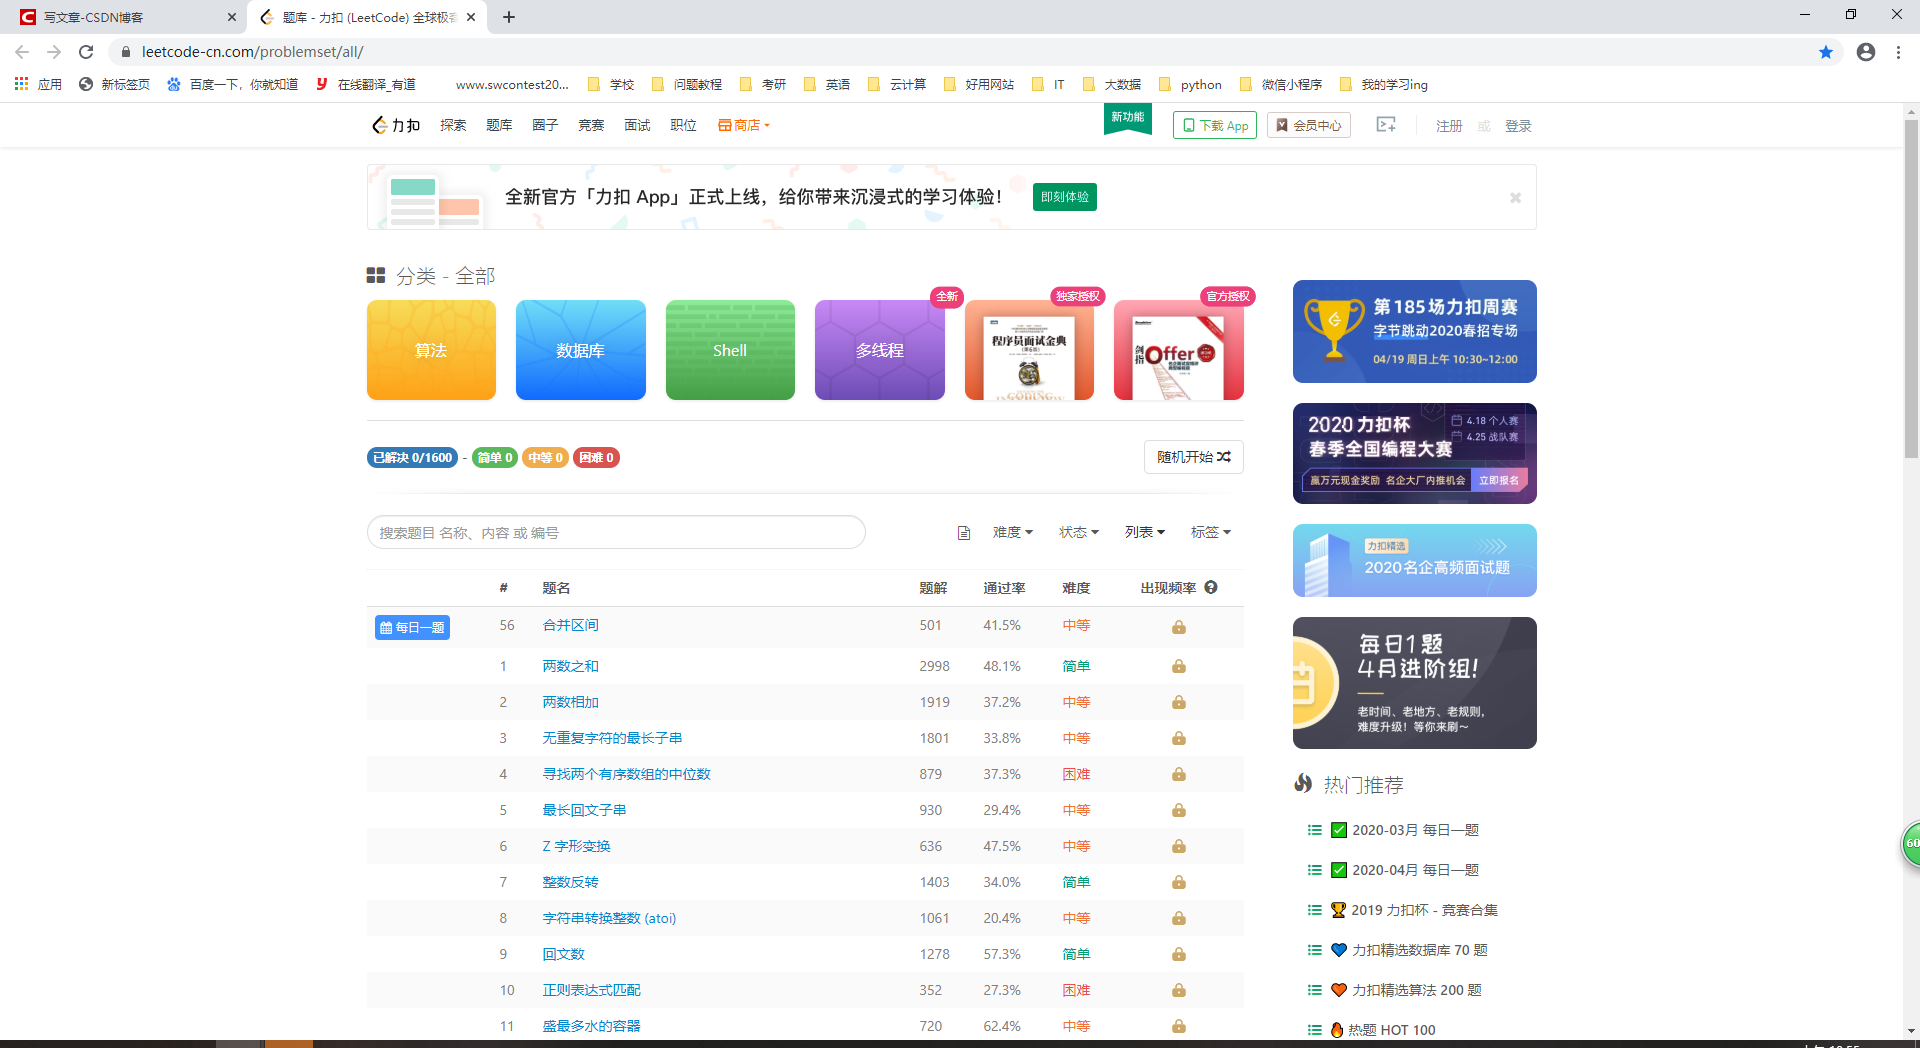This screenshot has height=1048, width=1920.
Task: Click the 登录 login link
Action: tap(1518, 126)
